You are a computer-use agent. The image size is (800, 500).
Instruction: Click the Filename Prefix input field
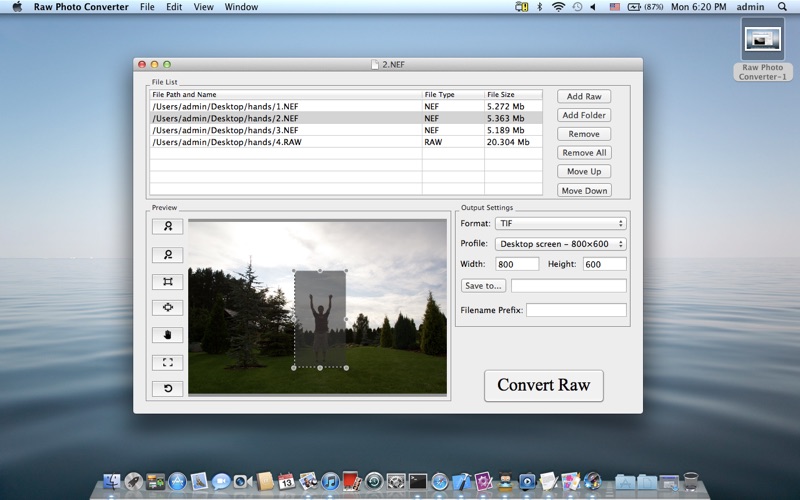point(577,310)
